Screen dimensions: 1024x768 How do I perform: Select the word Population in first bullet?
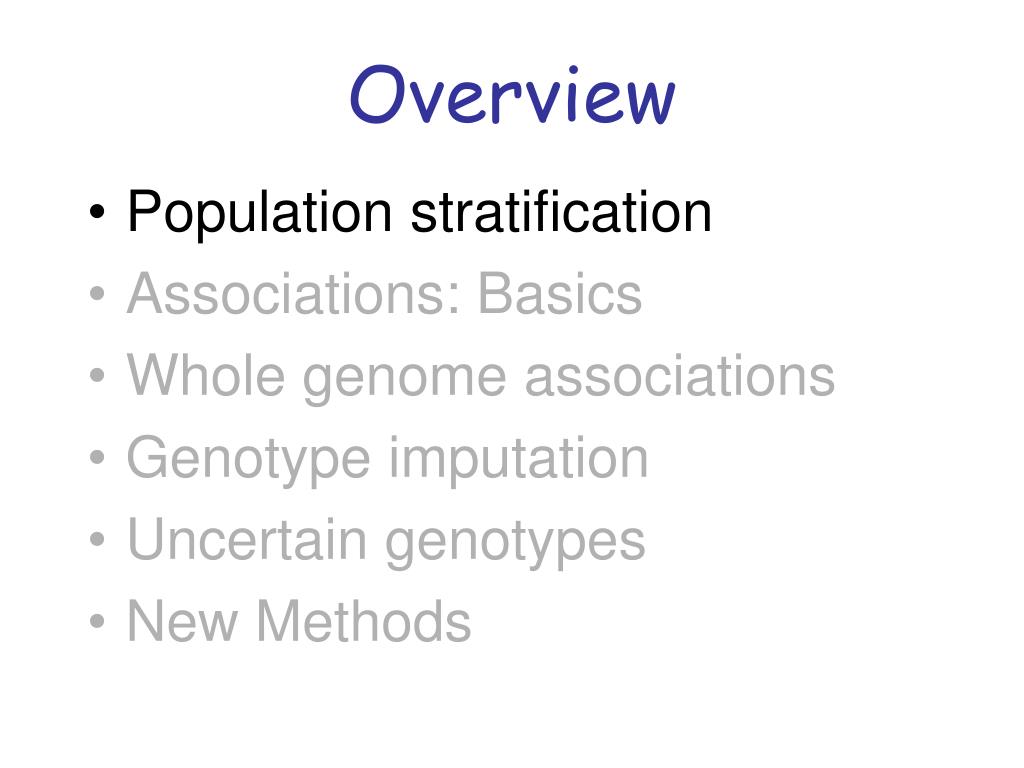(x=259, y=213)
